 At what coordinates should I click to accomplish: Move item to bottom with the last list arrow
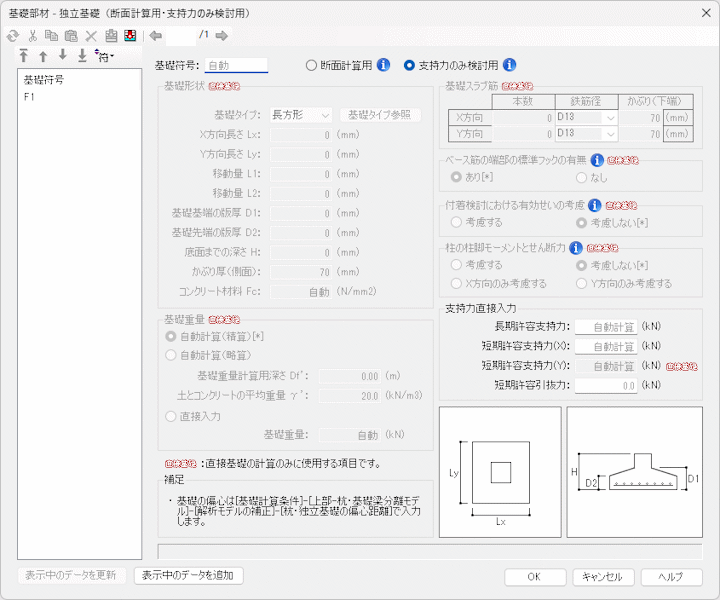82,56
